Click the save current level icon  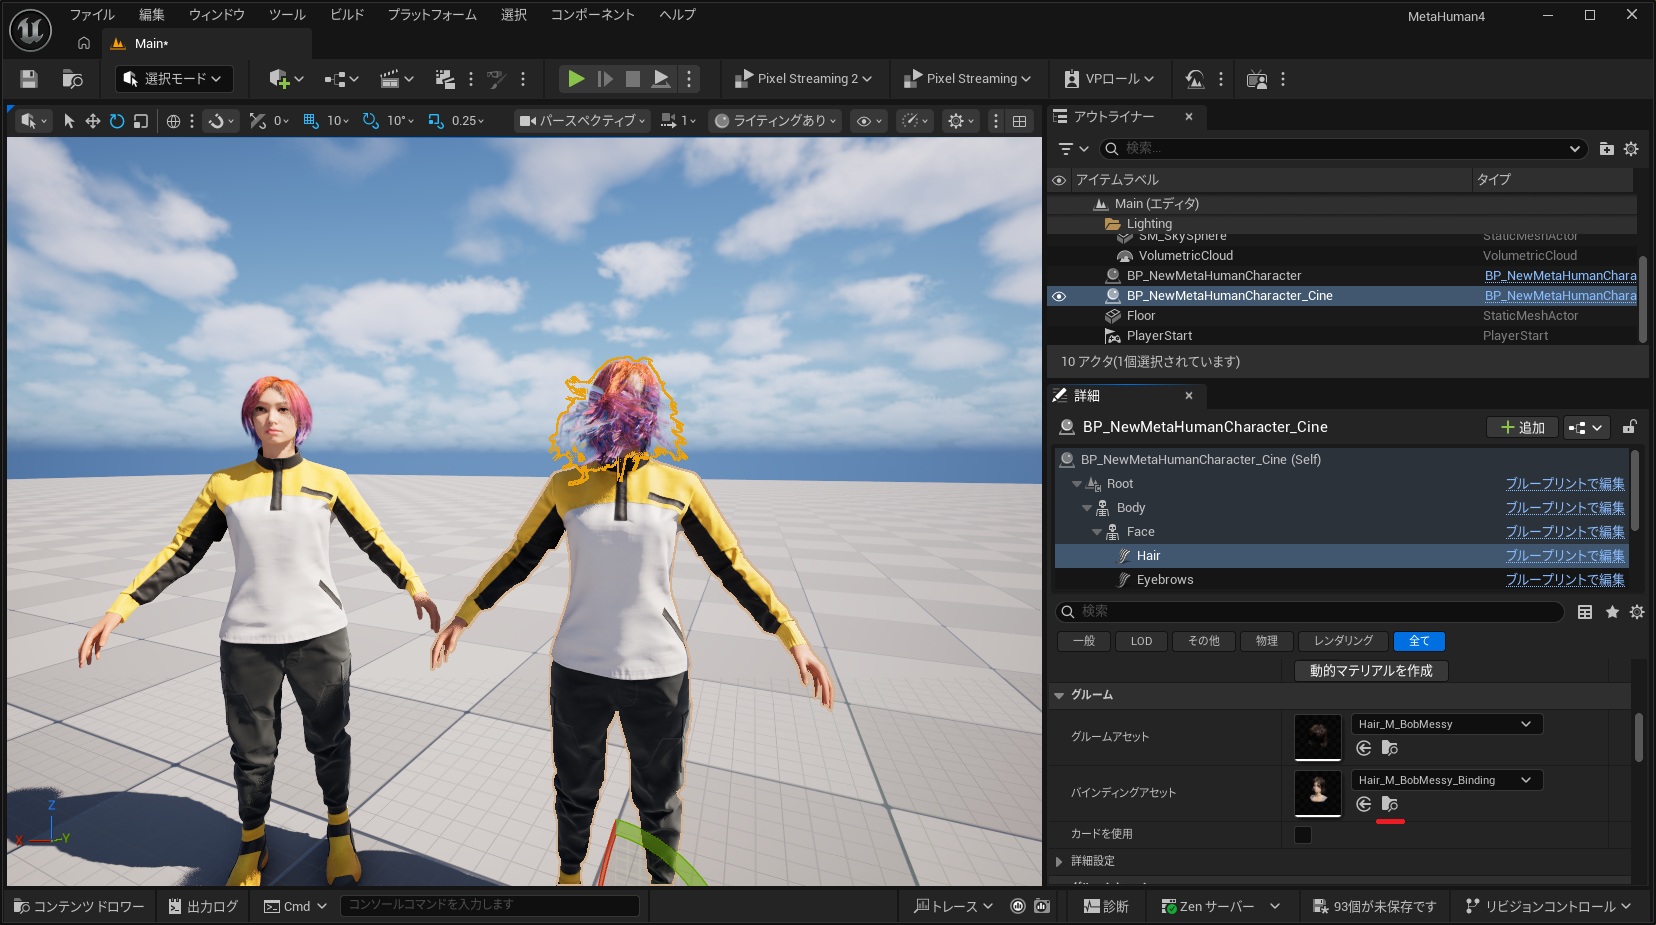pos(29,79)
